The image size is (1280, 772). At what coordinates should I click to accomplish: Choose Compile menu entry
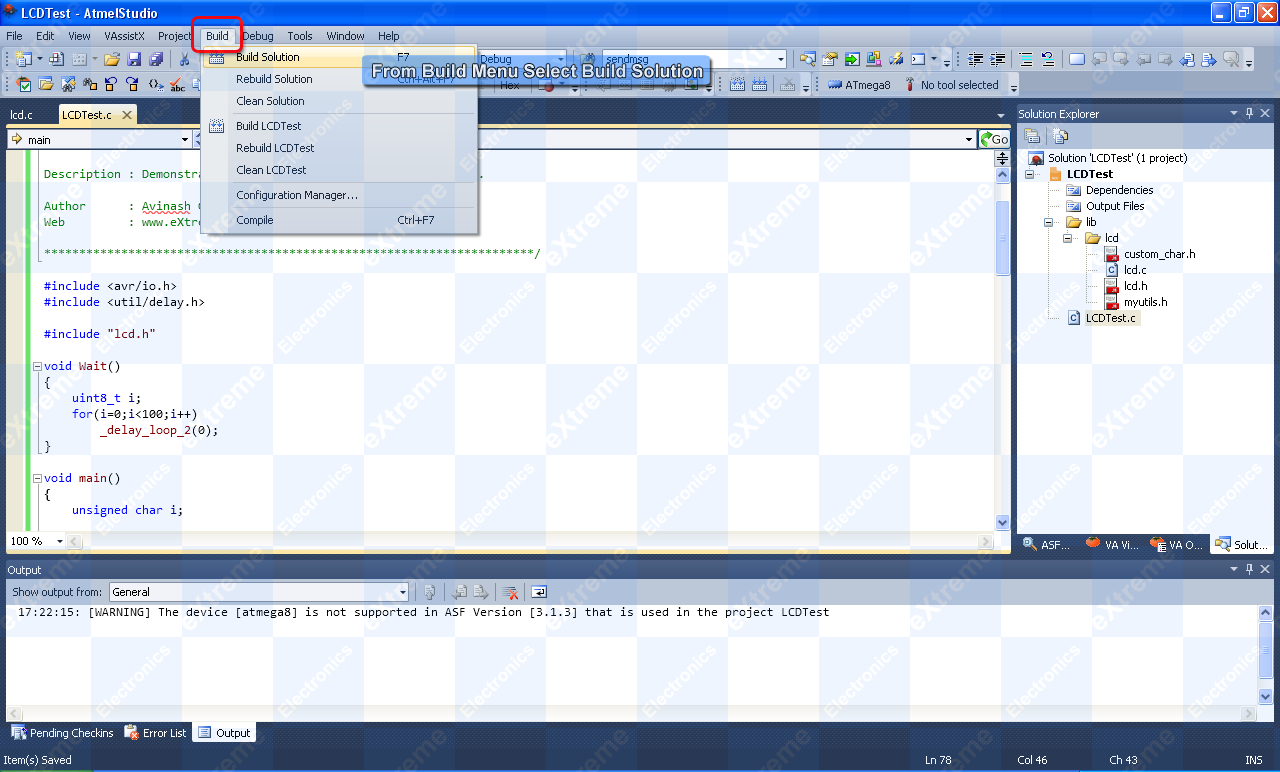click(339, 220)
